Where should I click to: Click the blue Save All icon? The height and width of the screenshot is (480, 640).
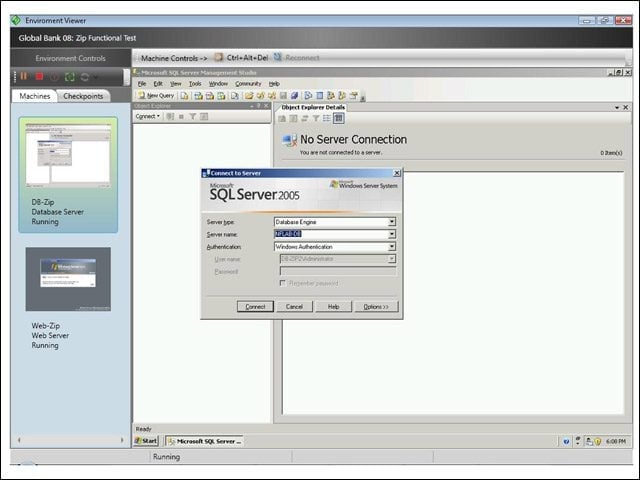pyautogui.click(x=294, y=96)
